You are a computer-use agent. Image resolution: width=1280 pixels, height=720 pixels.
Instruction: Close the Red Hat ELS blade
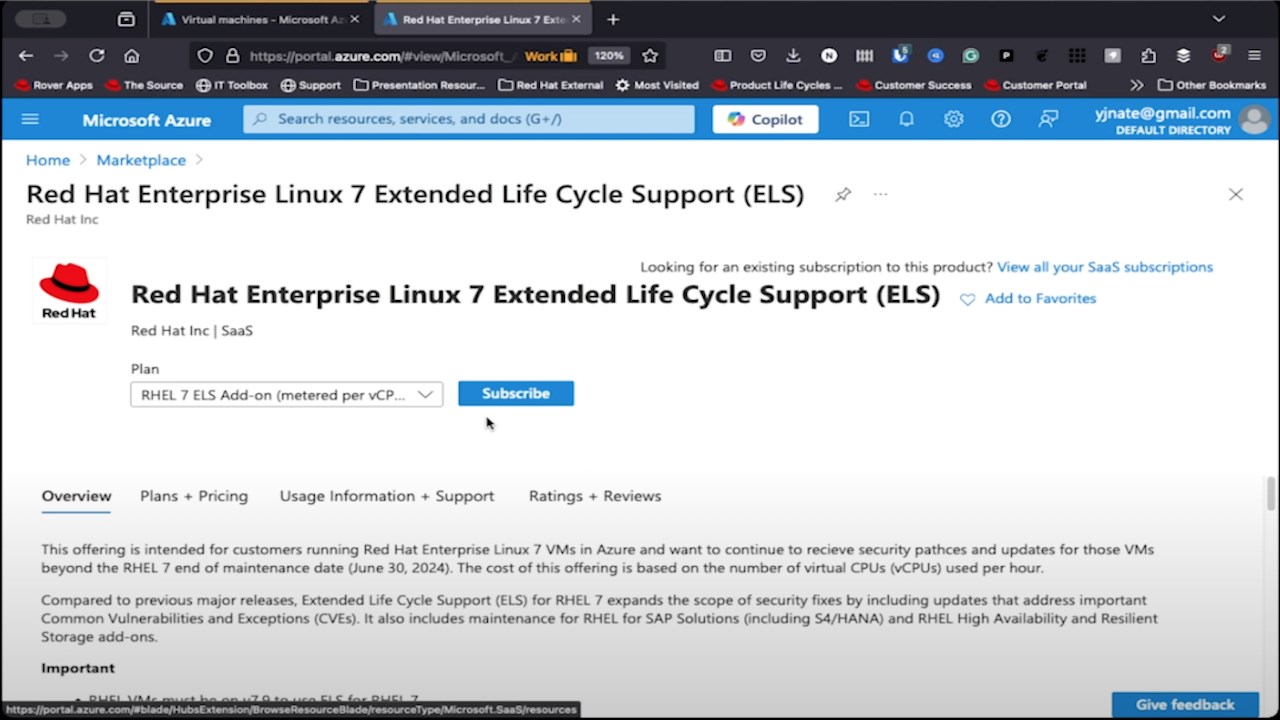point(1236,194)
